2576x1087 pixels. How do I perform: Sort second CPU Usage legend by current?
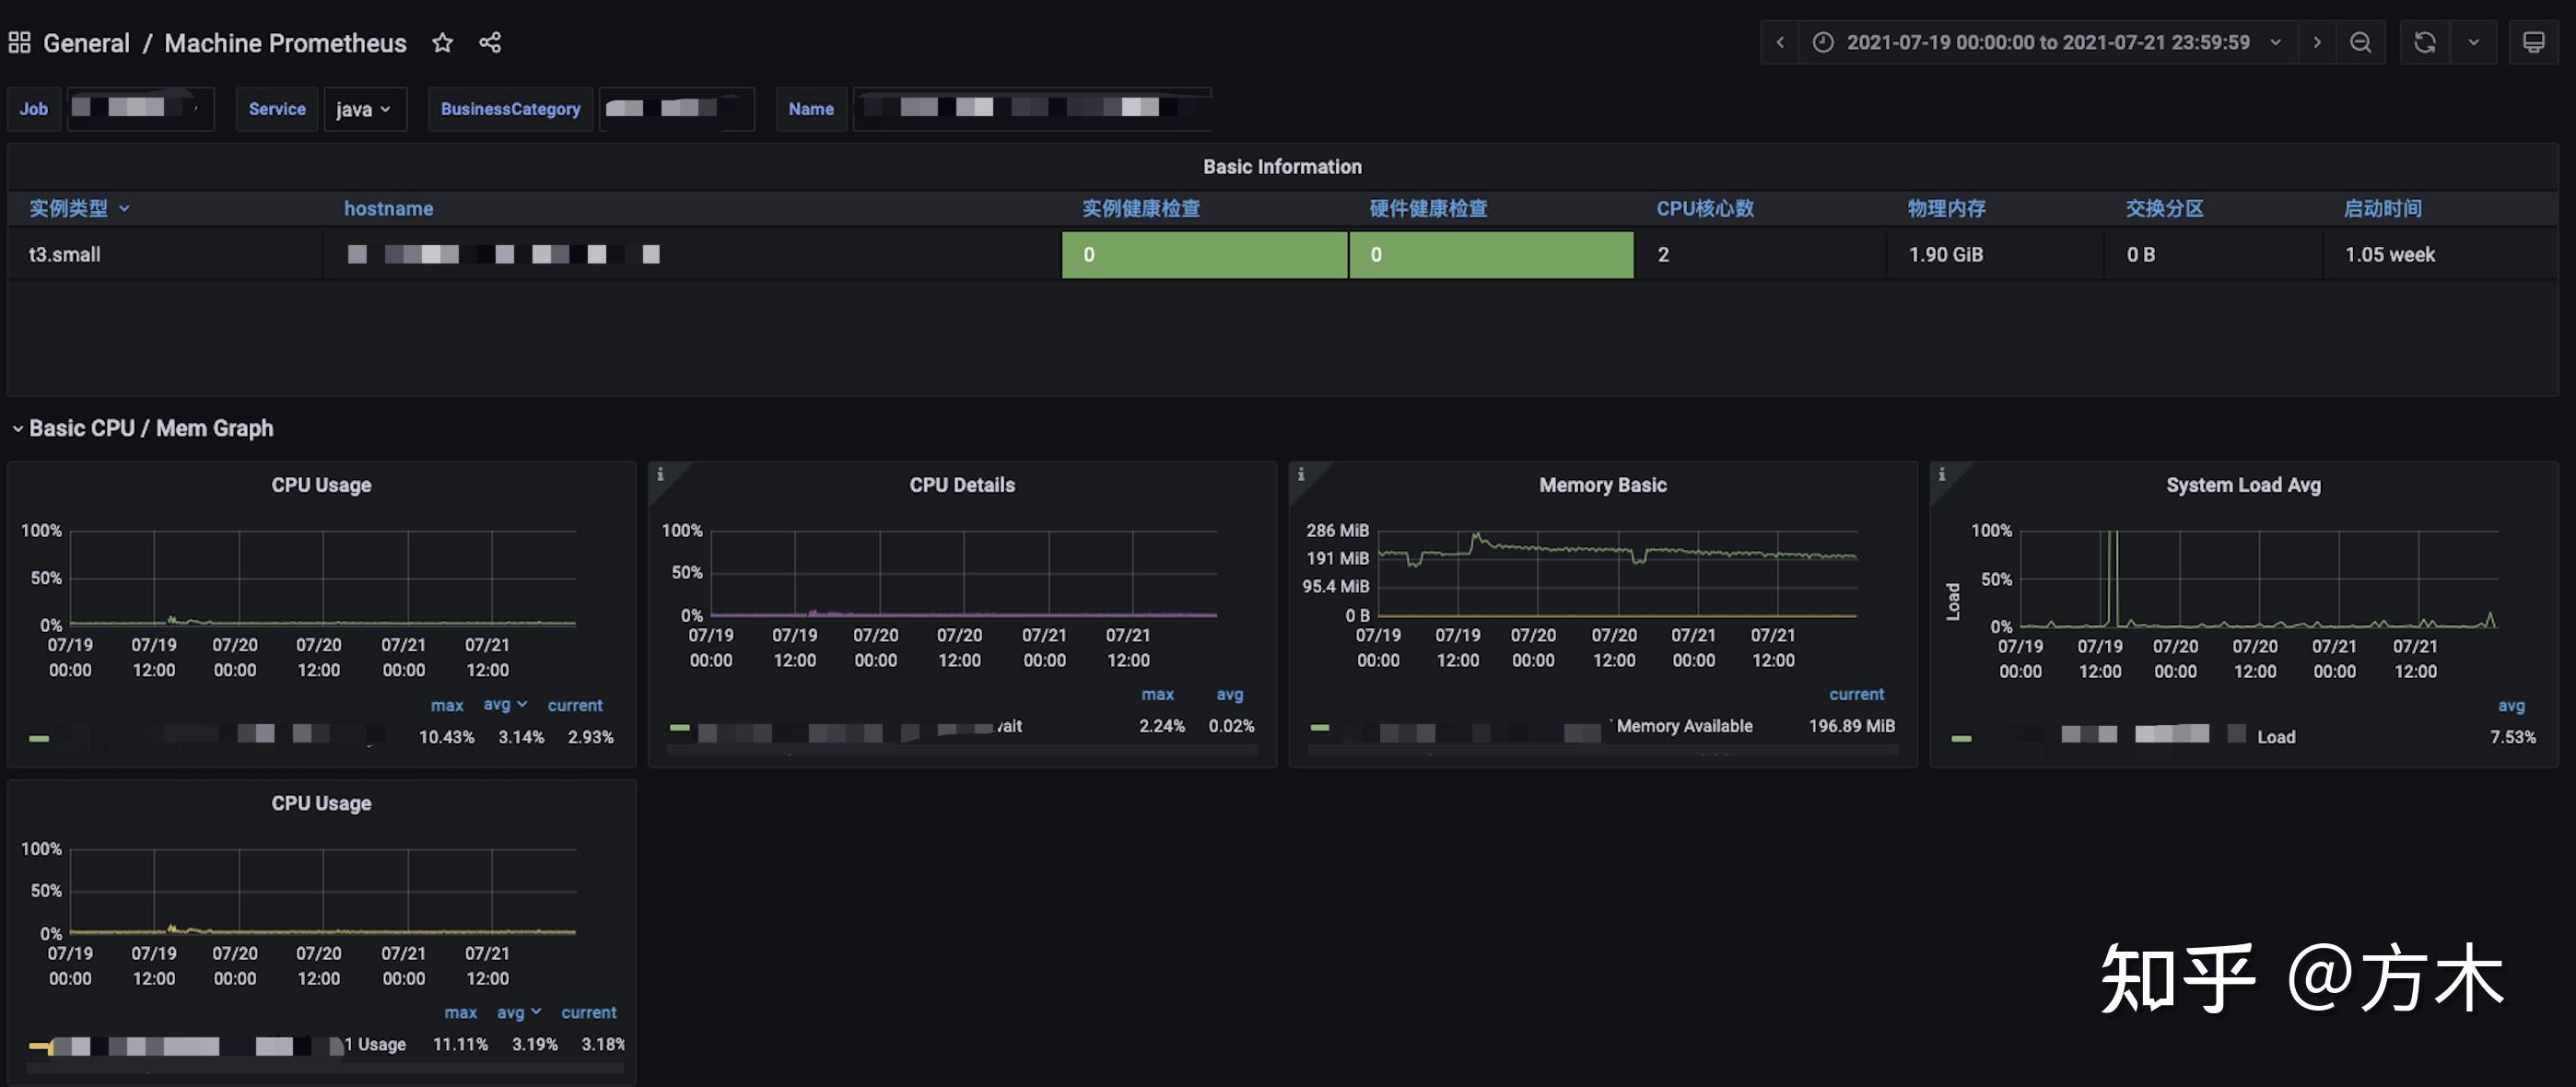coord(589,1012)
